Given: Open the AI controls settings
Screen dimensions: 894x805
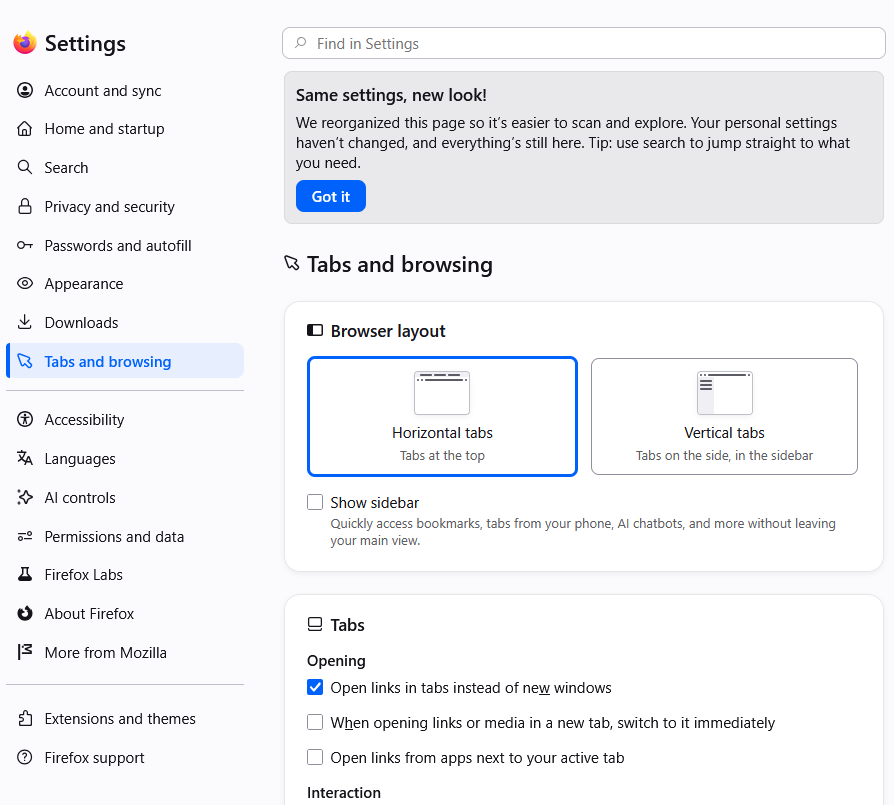Looking at the screenshot, I should click(x=125, y=497).
